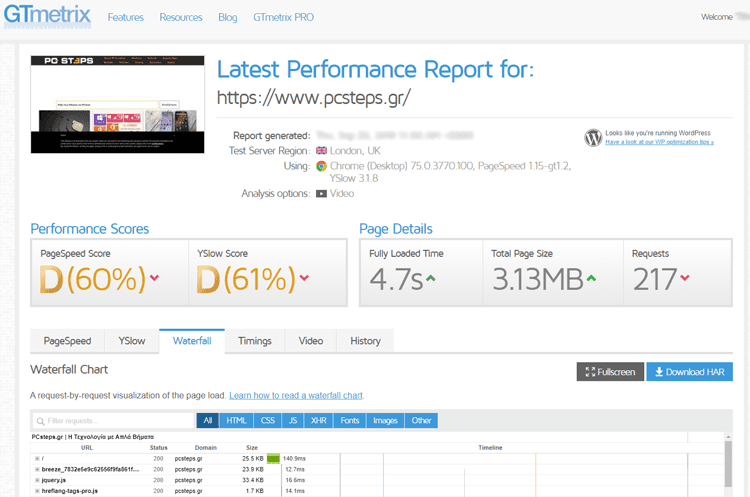Click the Total Page Size up arrow

591,278
